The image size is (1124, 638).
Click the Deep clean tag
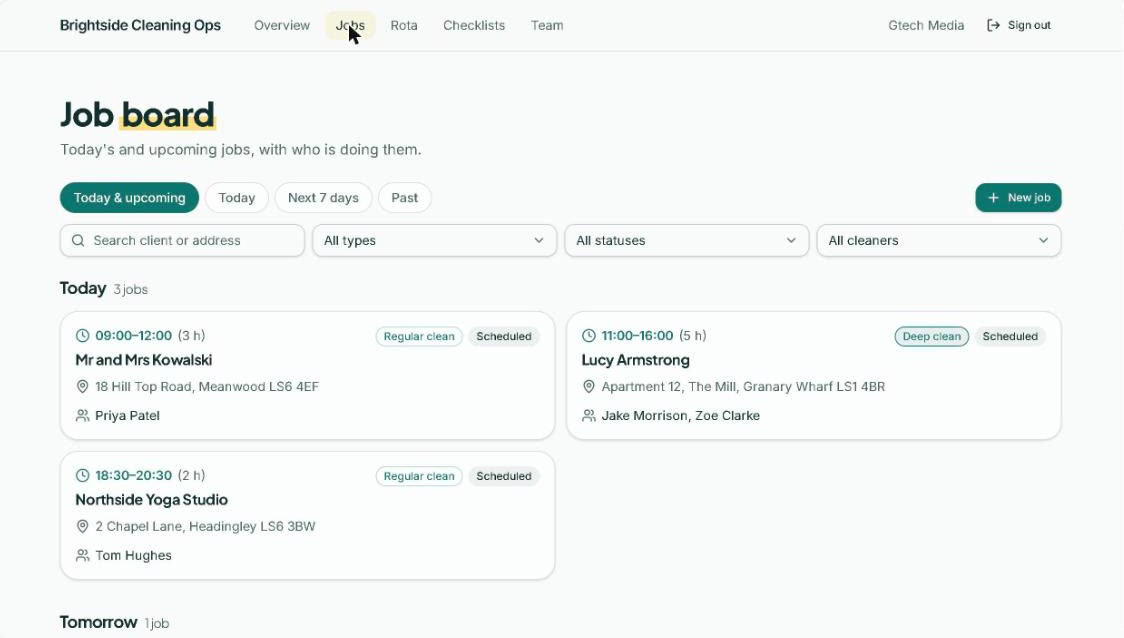click(x=931, y=336)
